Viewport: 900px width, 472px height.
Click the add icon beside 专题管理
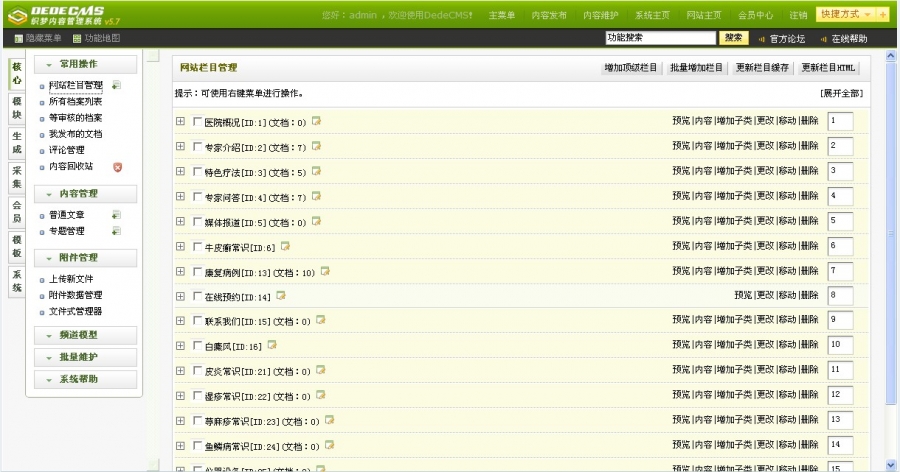pyautogui.click(x=116, y=231)
